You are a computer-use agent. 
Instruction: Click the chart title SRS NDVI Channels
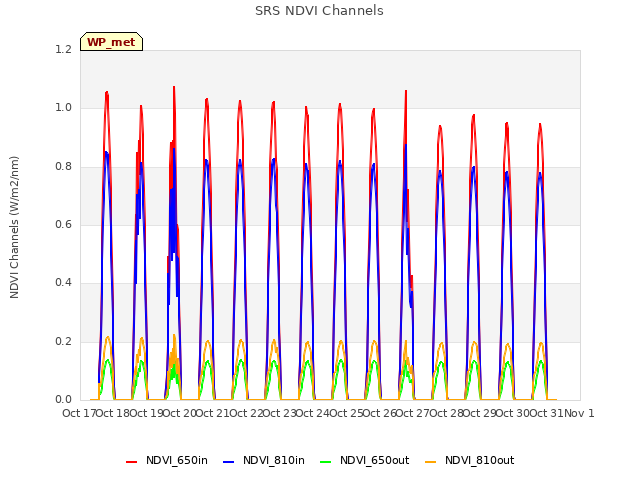[x=319, y=11]
